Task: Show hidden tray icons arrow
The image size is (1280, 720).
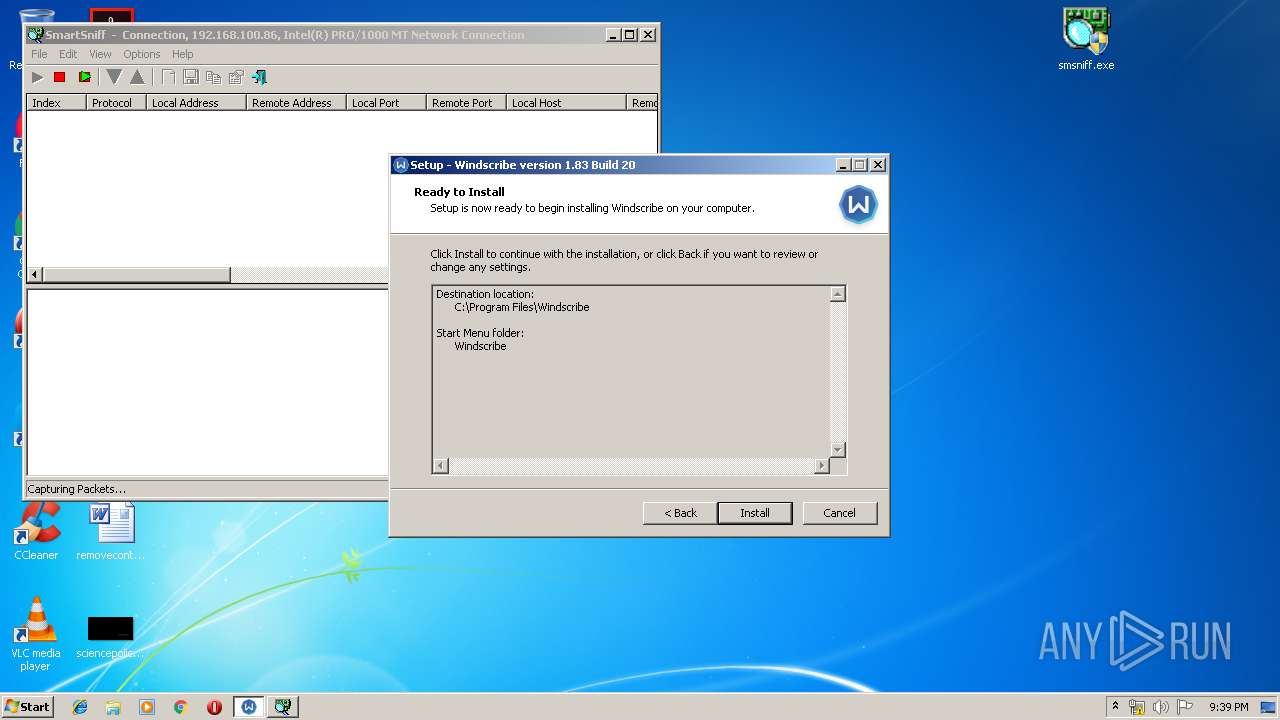Action: (x=1115, y=706)
